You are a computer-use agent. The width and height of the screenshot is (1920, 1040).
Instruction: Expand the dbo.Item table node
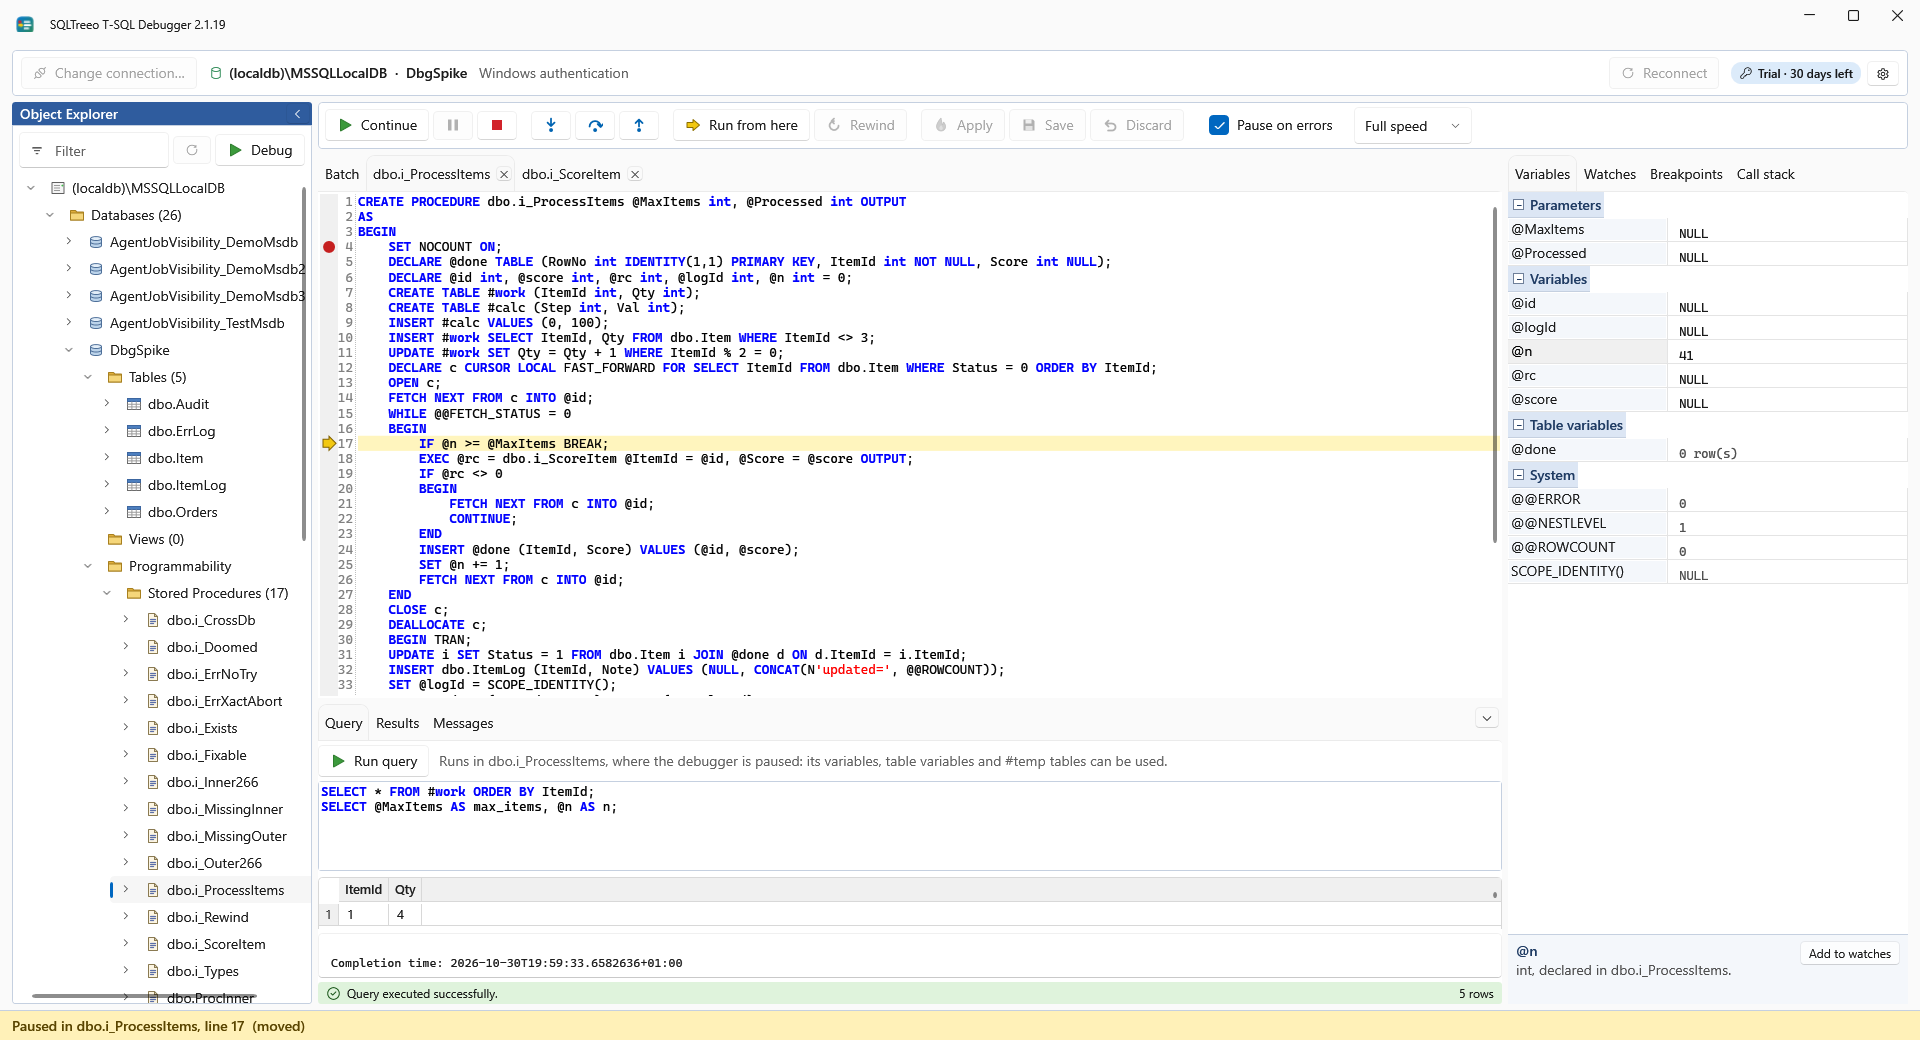107,458
